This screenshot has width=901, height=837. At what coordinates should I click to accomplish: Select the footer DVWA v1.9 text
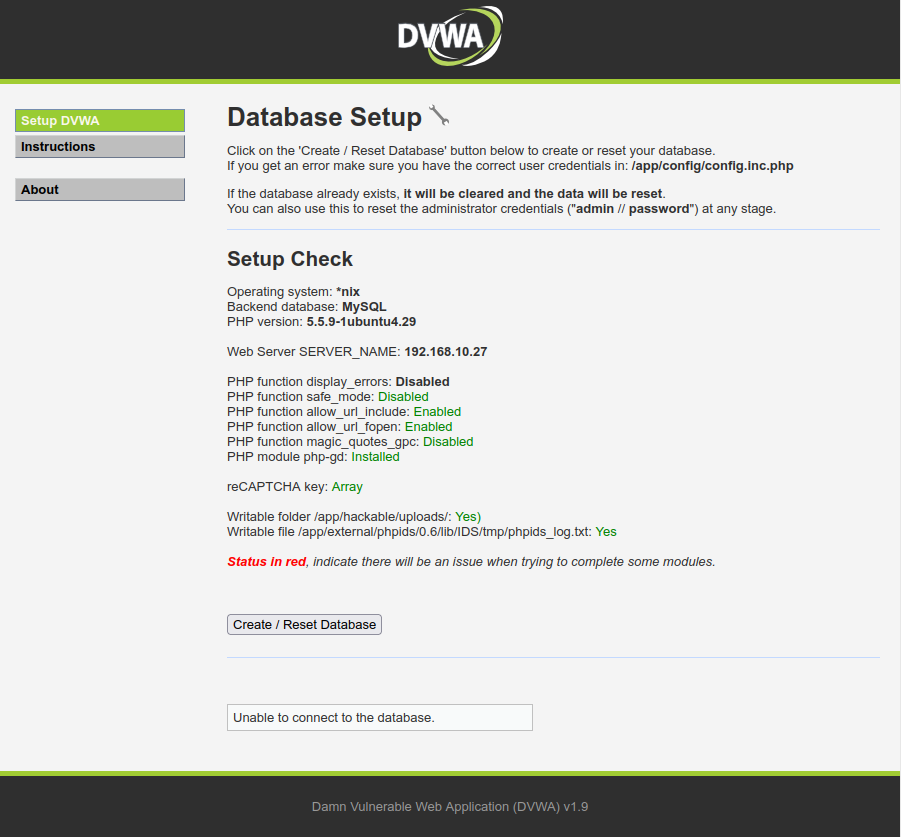click(x=450, y=807)
